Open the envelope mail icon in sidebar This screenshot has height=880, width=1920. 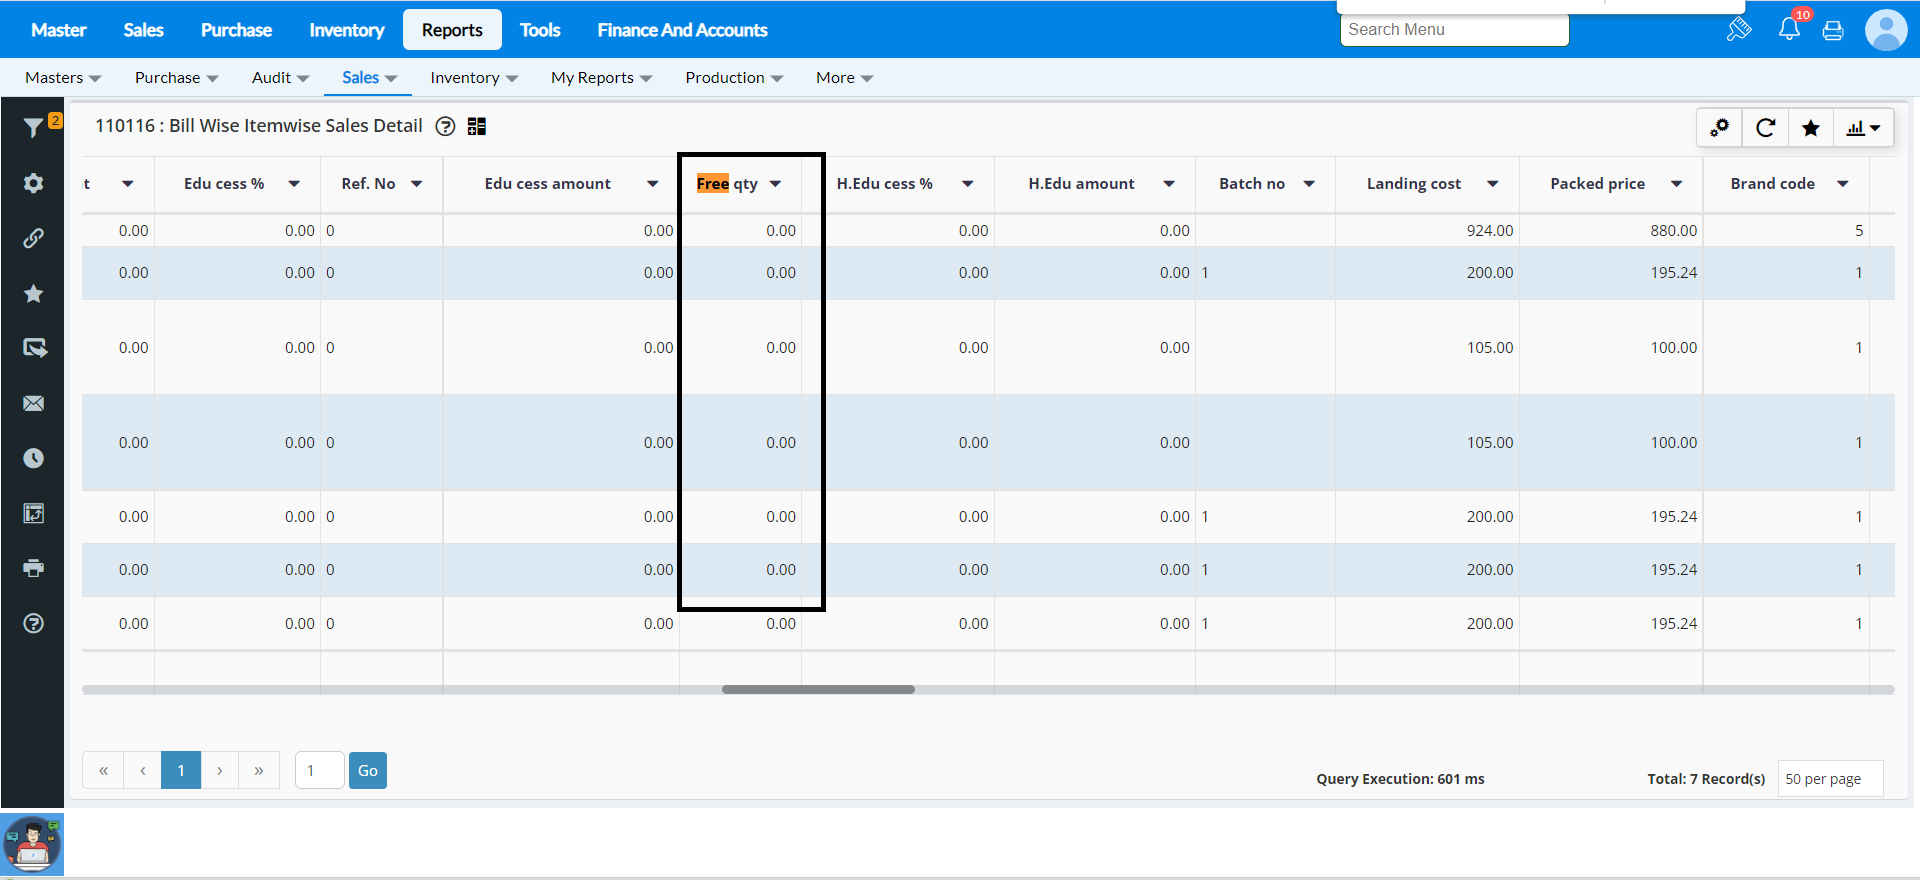[33, 403]
